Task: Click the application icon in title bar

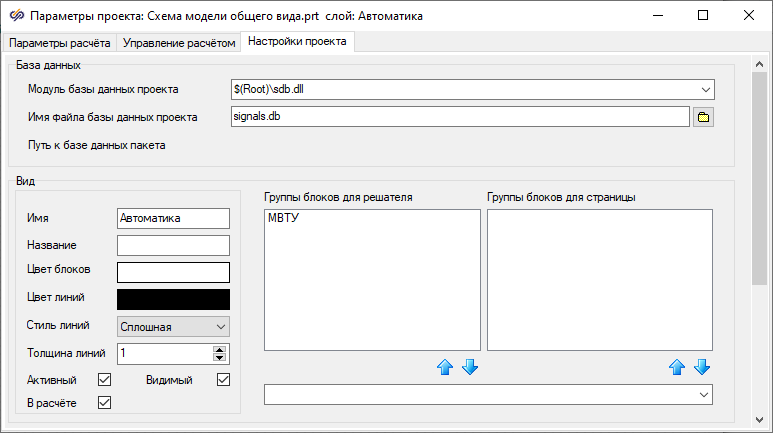Action: point(15,16)
